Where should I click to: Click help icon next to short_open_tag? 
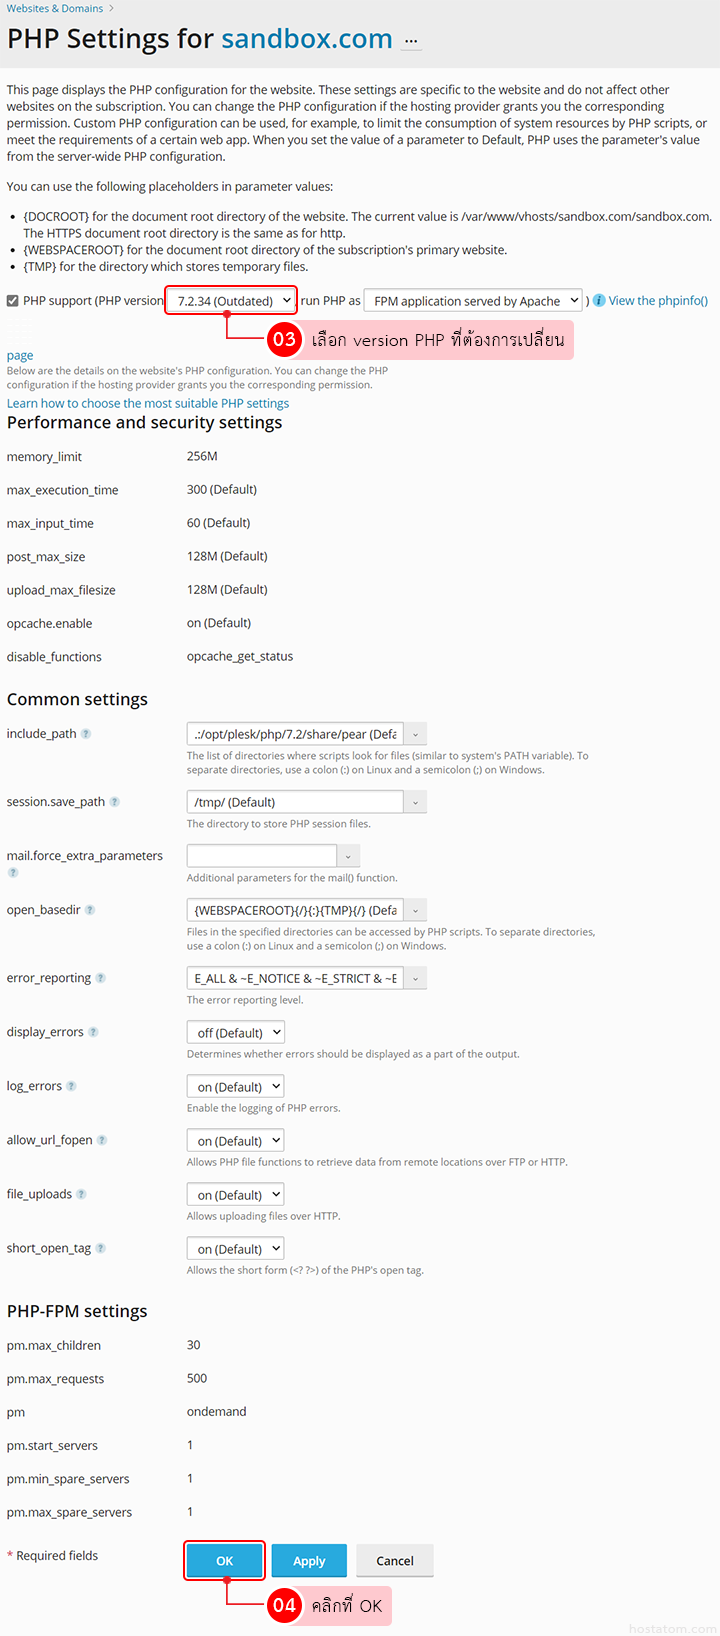coord(100,1248)
